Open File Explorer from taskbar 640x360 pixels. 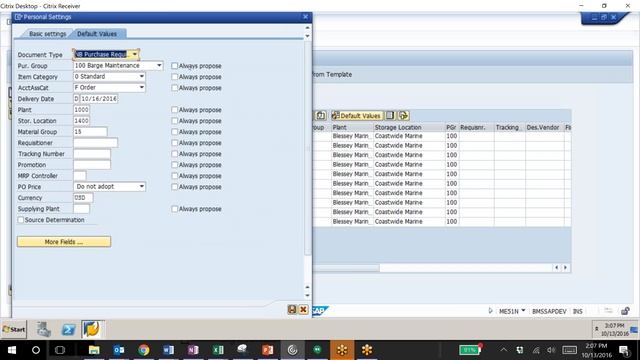94,350
